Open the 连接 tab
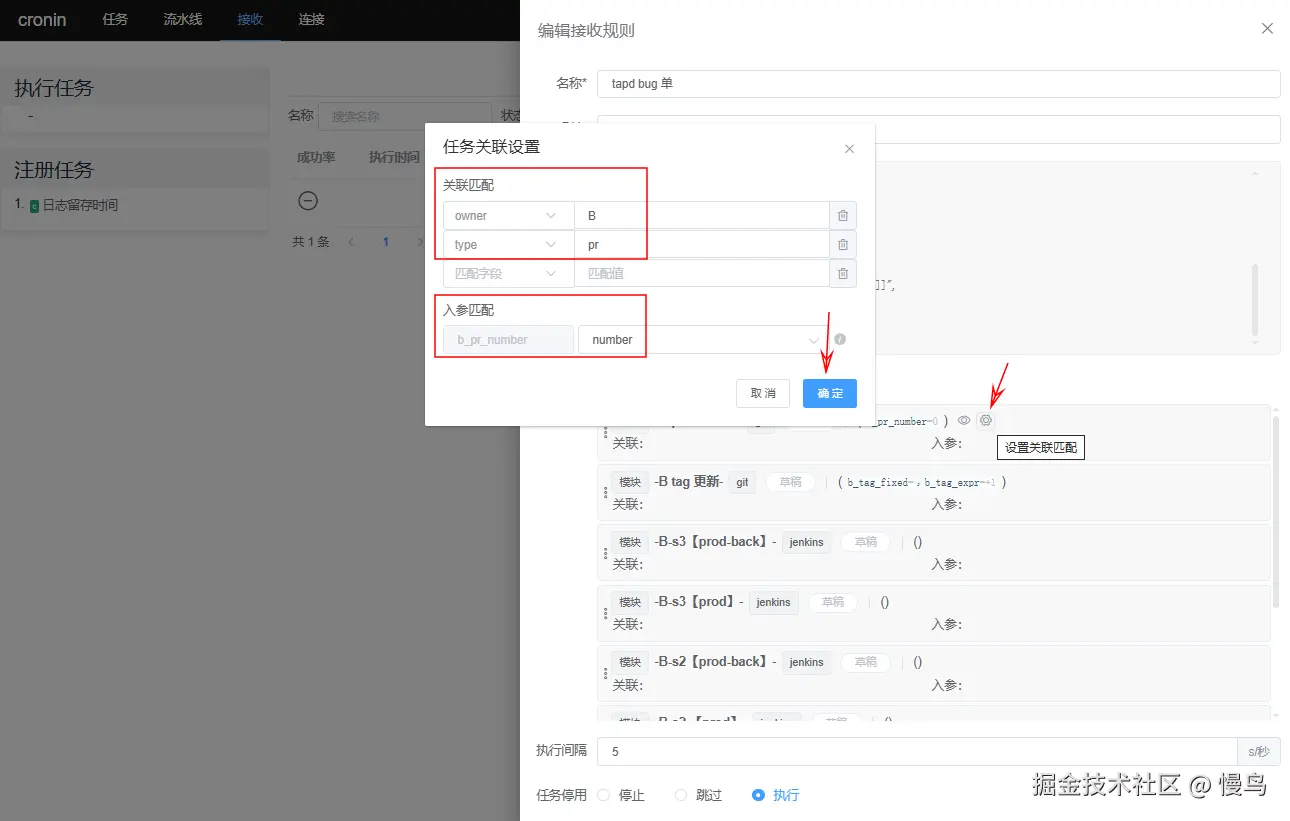The width and height of the screenshot is (1290, 821). tap(311, 19)
